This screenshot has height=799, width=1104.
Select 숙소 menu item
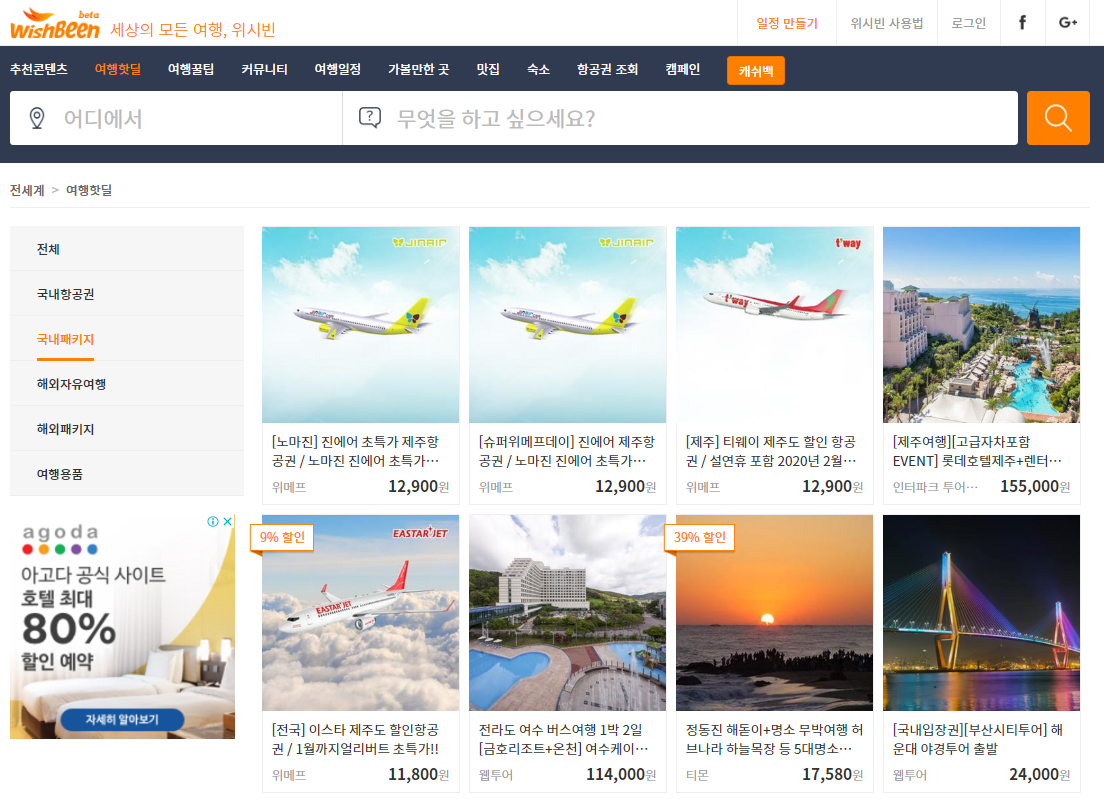pyautogui.click(x=539, y=69)
